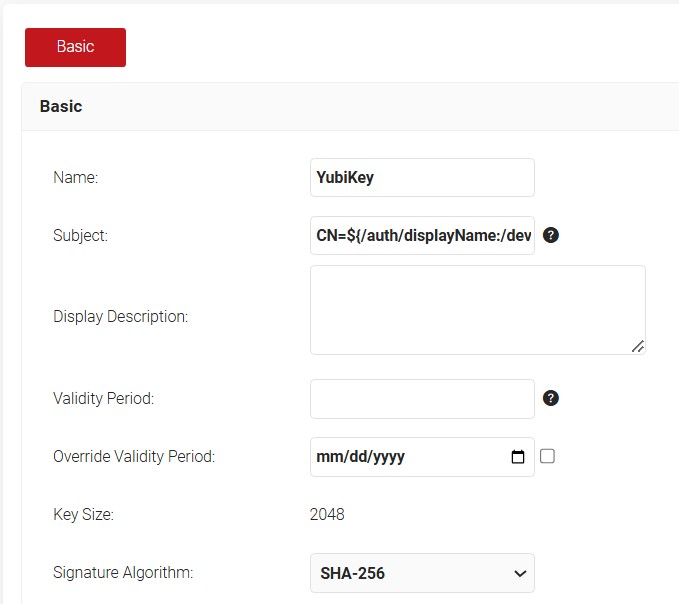Viewport: 679px width, 604px height.
Task: Select the yyyy year segment of date
Action: pyautogui.click(x=387, y=457)
